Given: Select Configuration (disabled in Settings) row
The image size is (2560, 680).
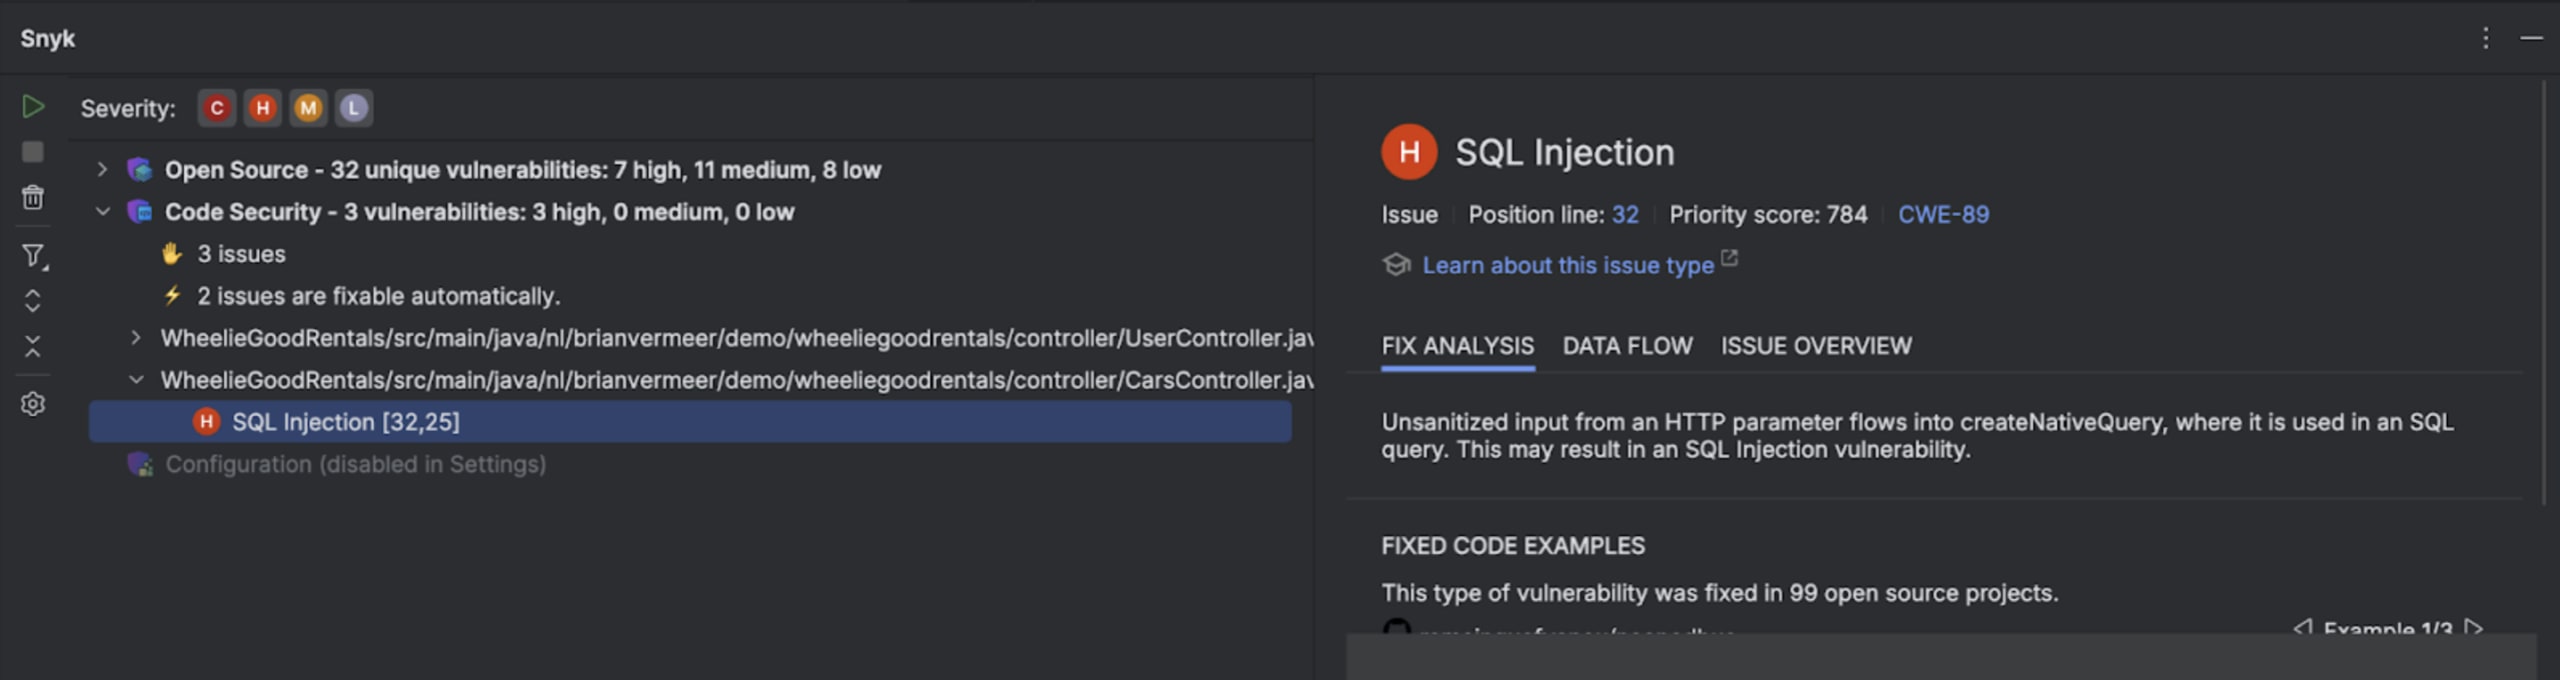Looking at the screenshot, I should click(690, 464).
